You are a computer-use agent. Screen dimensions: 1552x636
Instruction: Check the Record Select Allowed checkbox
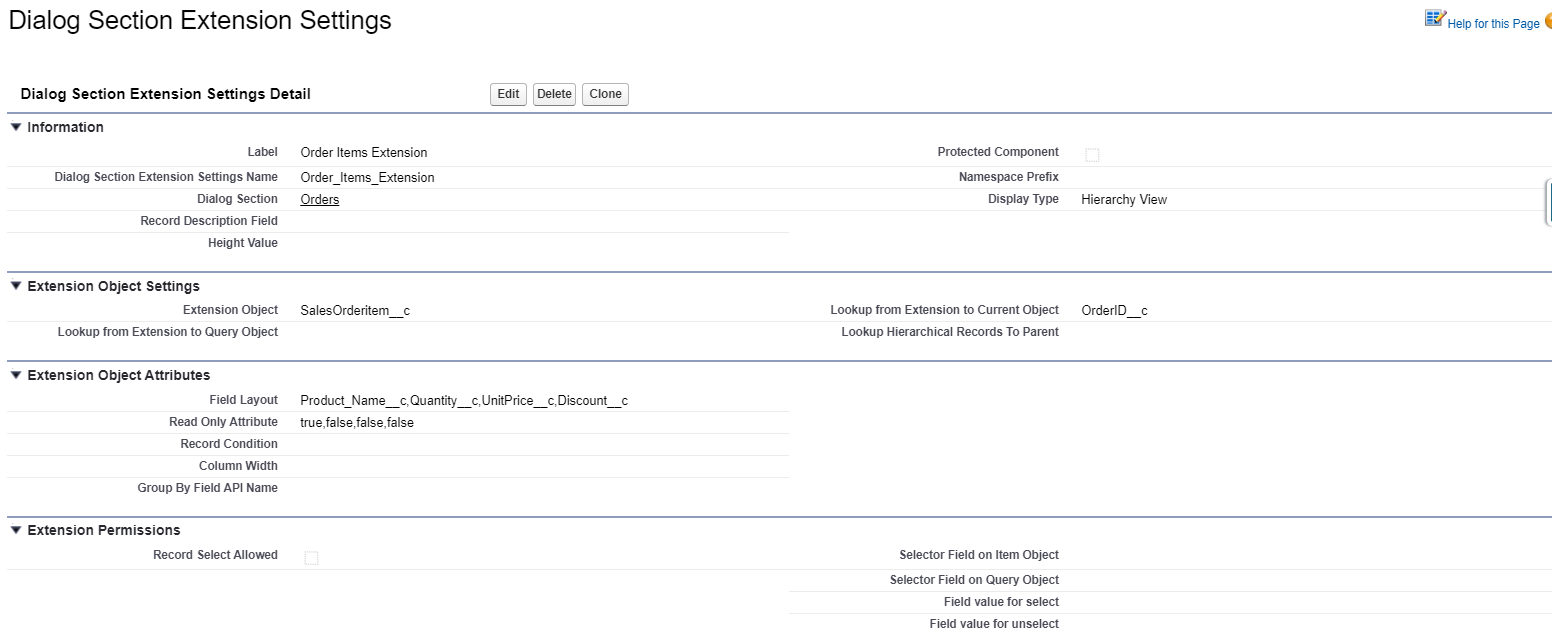click(x=311, y=558)
